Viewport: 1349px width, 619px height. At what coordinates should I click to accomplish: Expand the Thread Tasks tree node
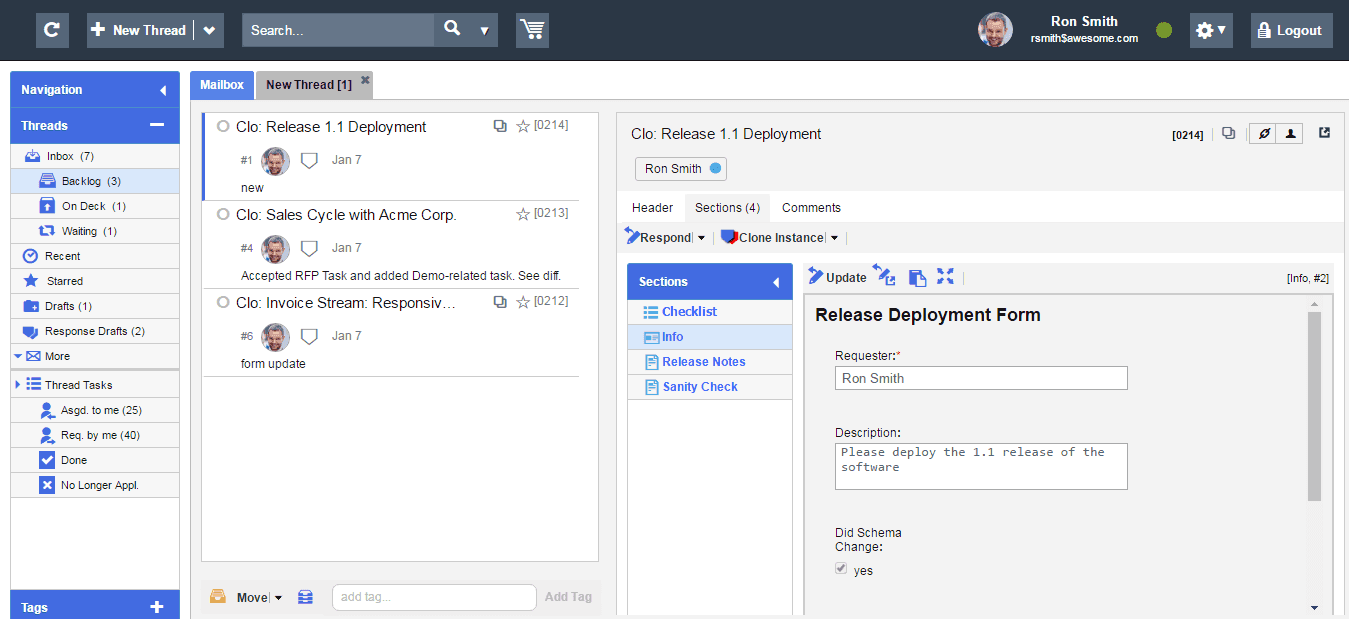[x=17, y=385]
